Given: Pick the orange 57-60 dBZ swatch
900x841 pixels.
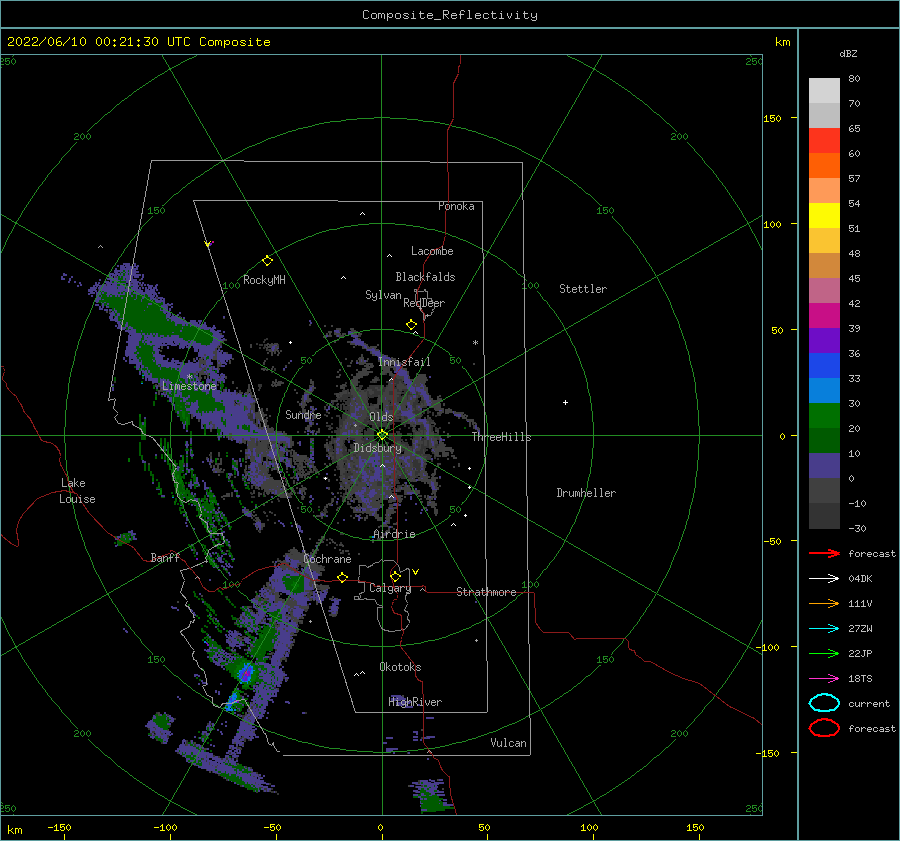Looking at the screenshot, I should coord(824,166).
